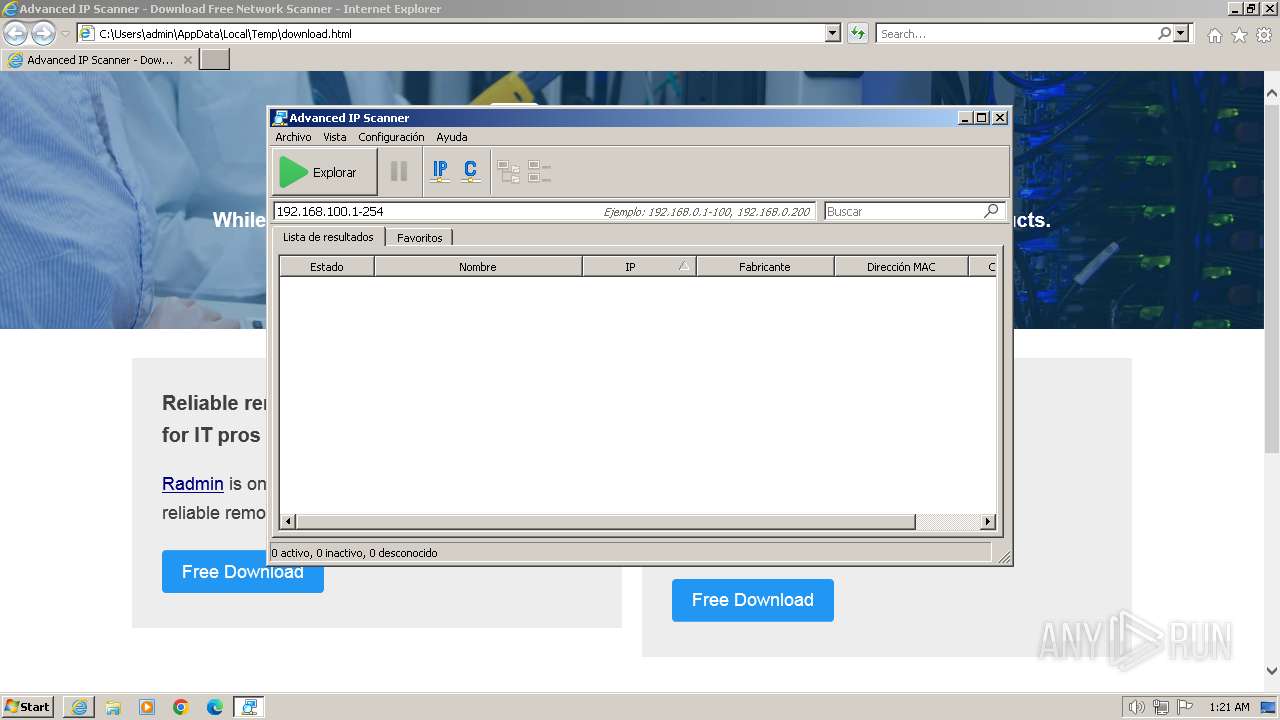Open the Ayuda menu
This screenshot has width=1280, height=720.
tap(452, 137)
